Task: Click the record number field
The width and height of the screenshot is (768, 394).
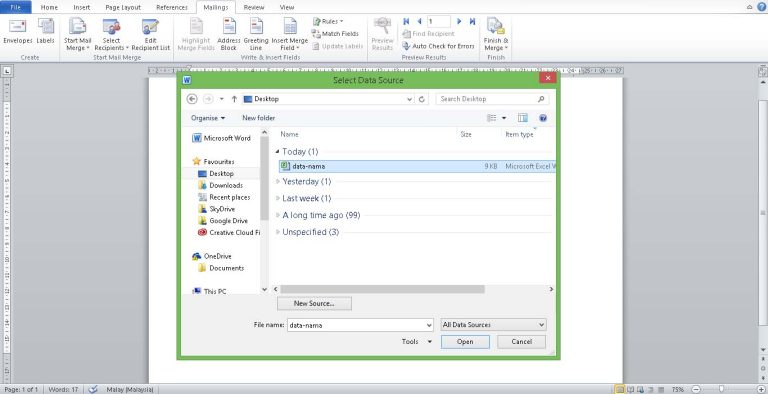Action: [438, 22]
